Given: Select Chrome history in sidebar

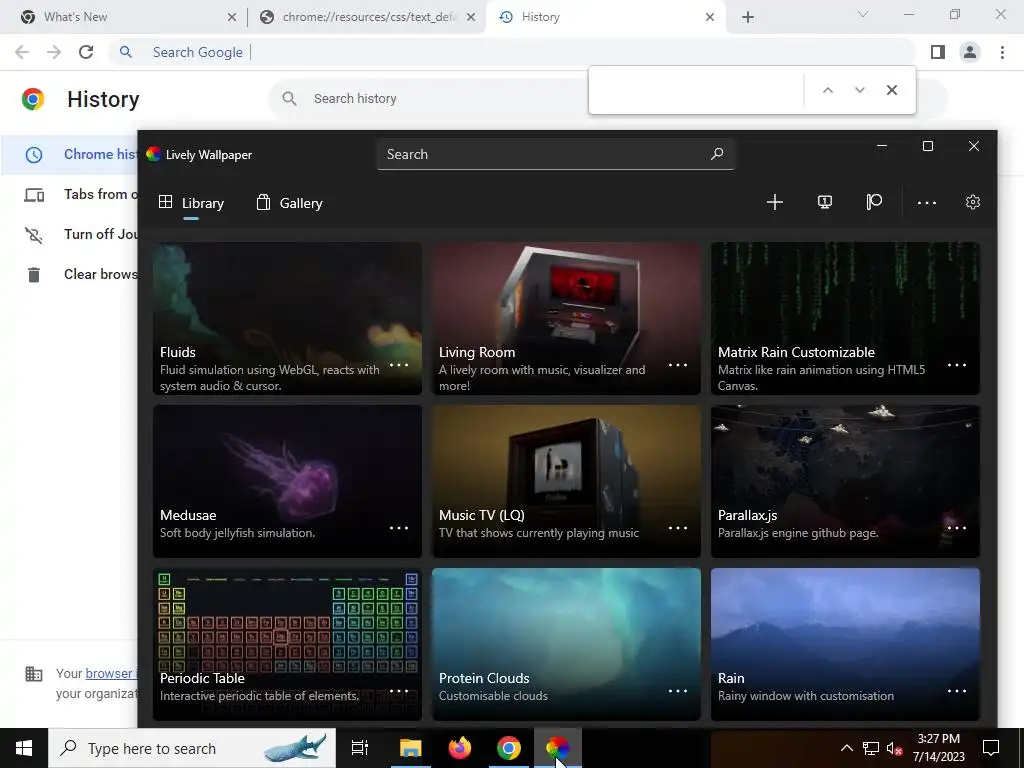Looking at the screenshot, I should [70, 155].
